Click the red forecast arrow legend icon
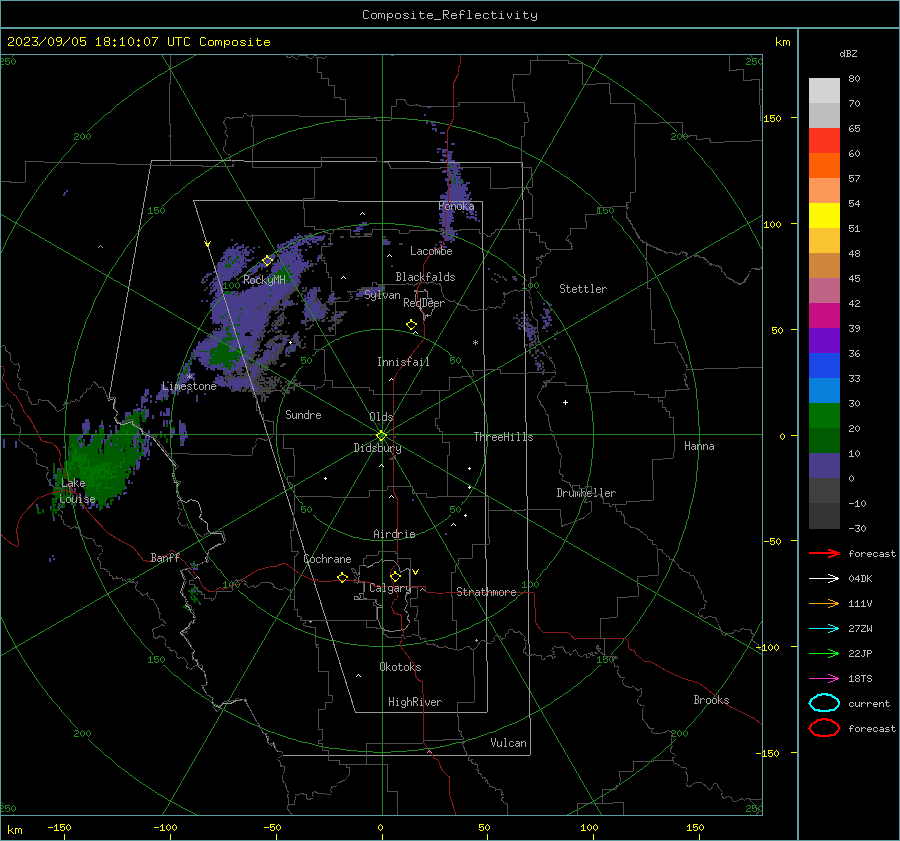Image resolution: width=900 pixels, height=841 pixels. point(824,553)
